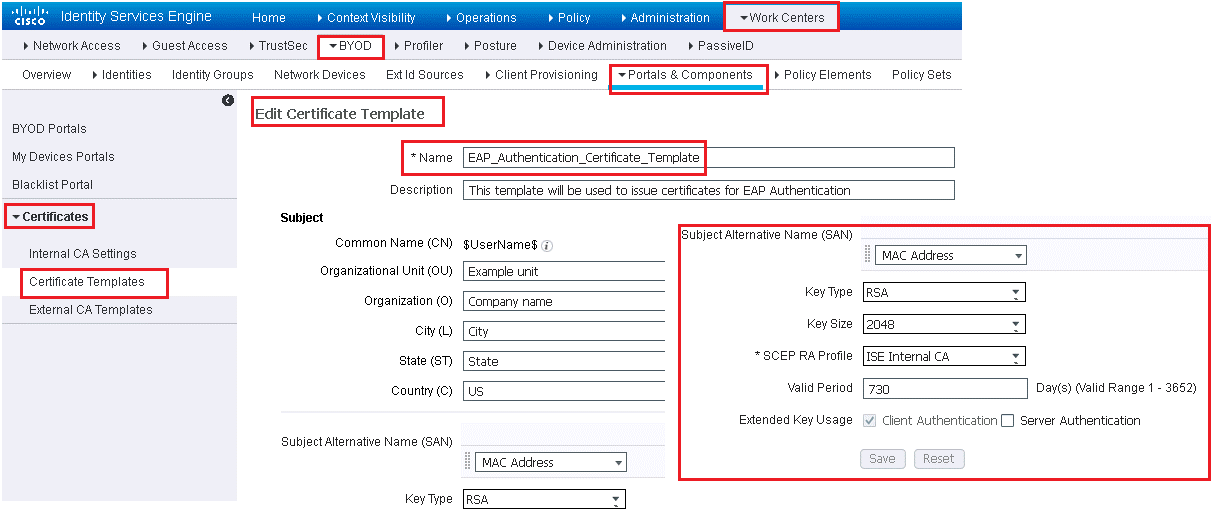Go to Network Devices tab

[x=320, y=75]
